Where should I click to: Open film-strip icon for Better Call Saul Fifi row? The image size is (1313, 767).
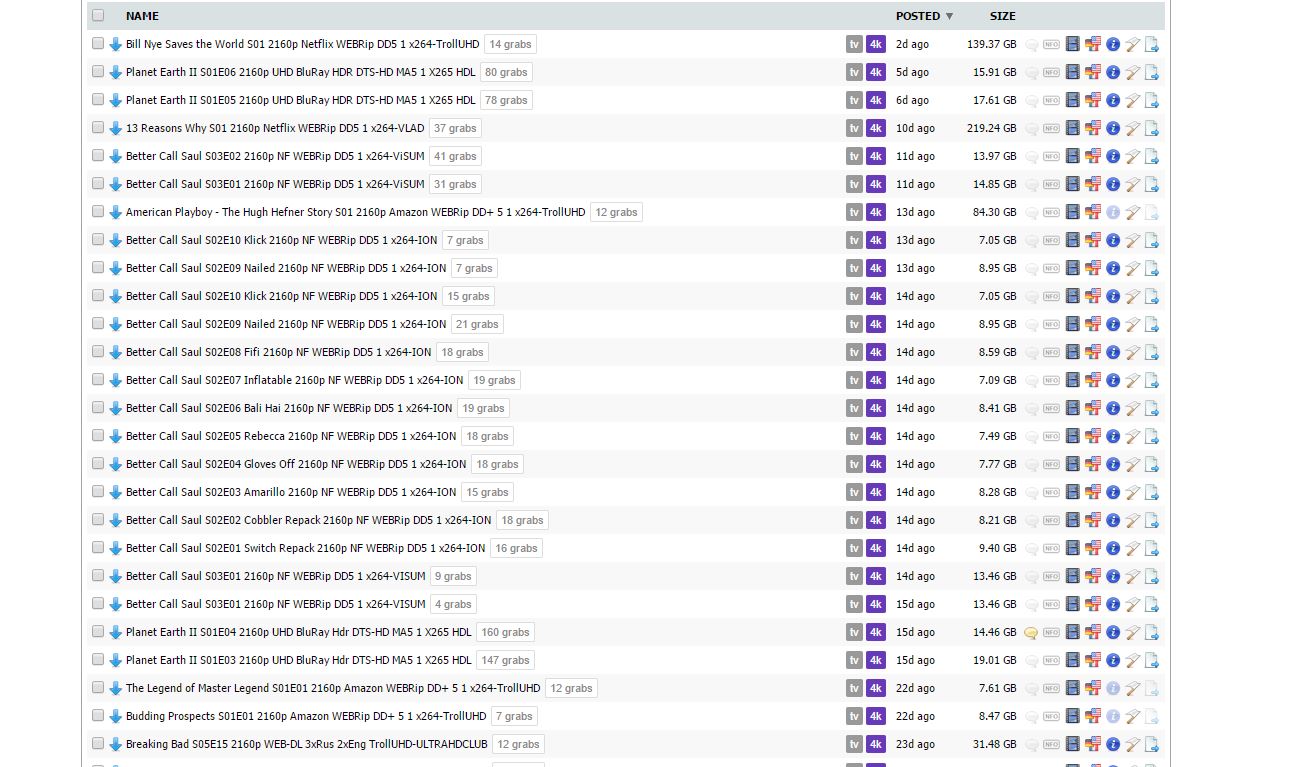(x=1073, y=352)
